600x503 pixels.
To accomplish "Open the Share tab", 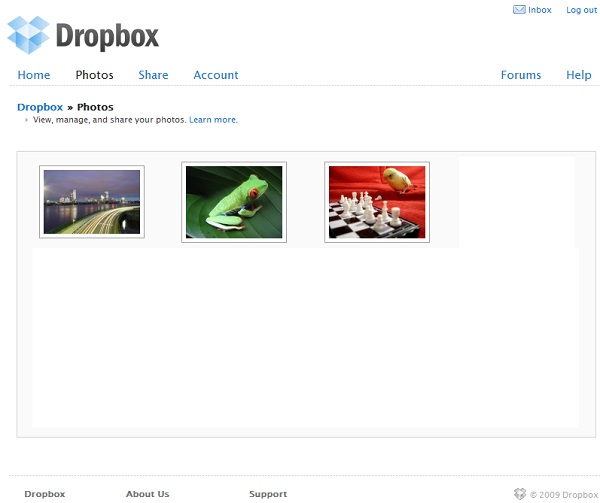I will click(x=153, y=75).
